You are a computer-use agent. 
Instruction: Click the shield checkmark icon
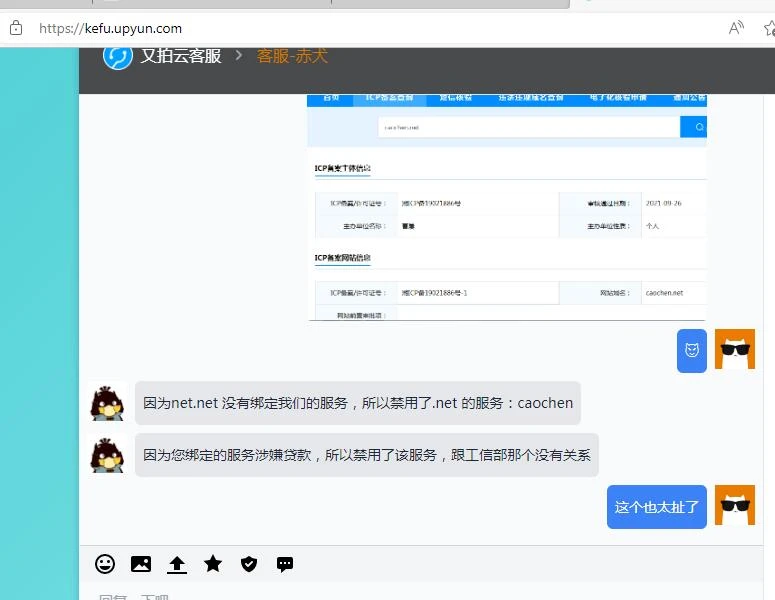249,564
